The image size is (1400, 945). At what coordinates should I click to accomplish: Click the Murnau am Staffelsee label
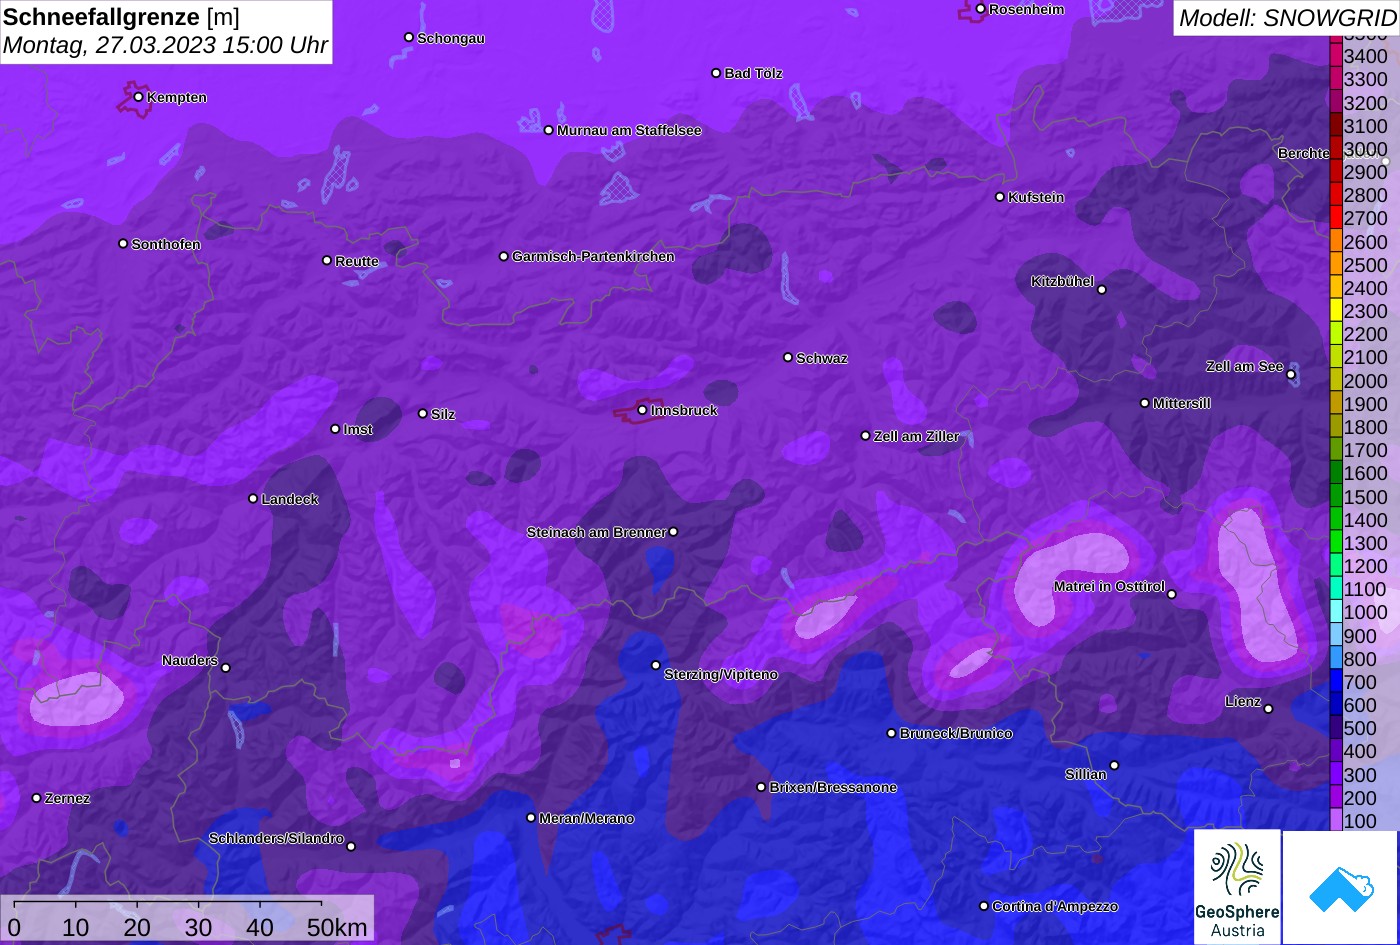coord(629,130)
